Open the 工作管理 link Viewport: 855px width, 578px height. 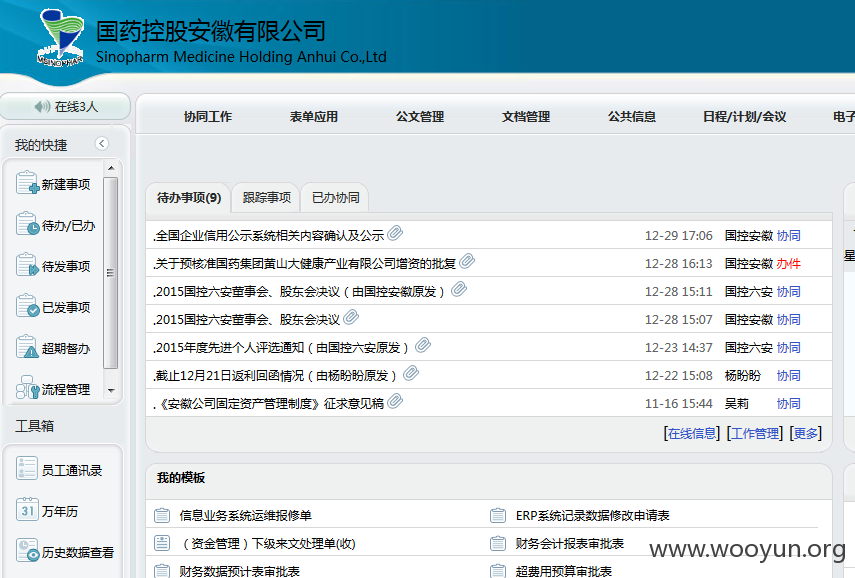click(755, 434)
